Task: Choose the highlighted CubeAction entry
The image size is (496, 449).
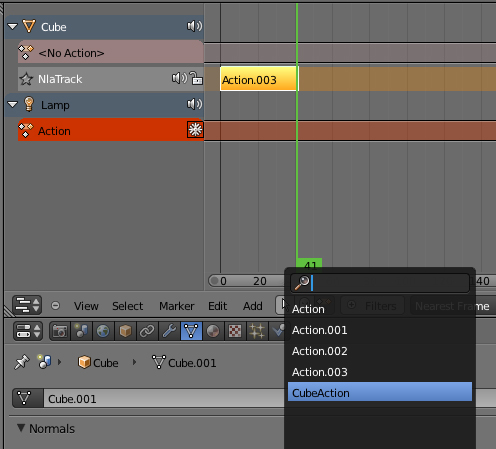Action: [x=380, y=392]
